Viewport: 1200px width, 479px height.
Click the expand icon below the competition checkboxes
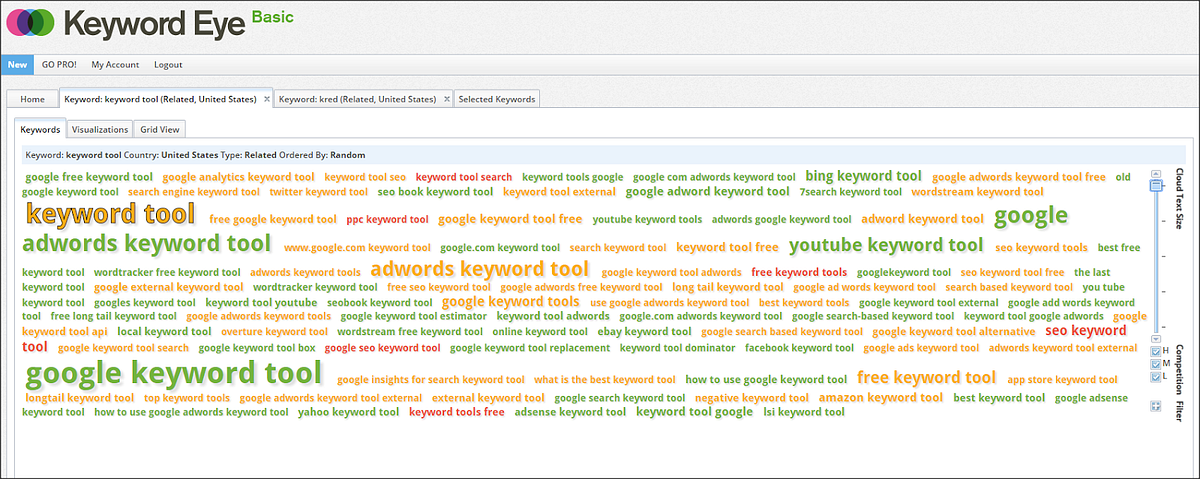(x=1155, y=406)
